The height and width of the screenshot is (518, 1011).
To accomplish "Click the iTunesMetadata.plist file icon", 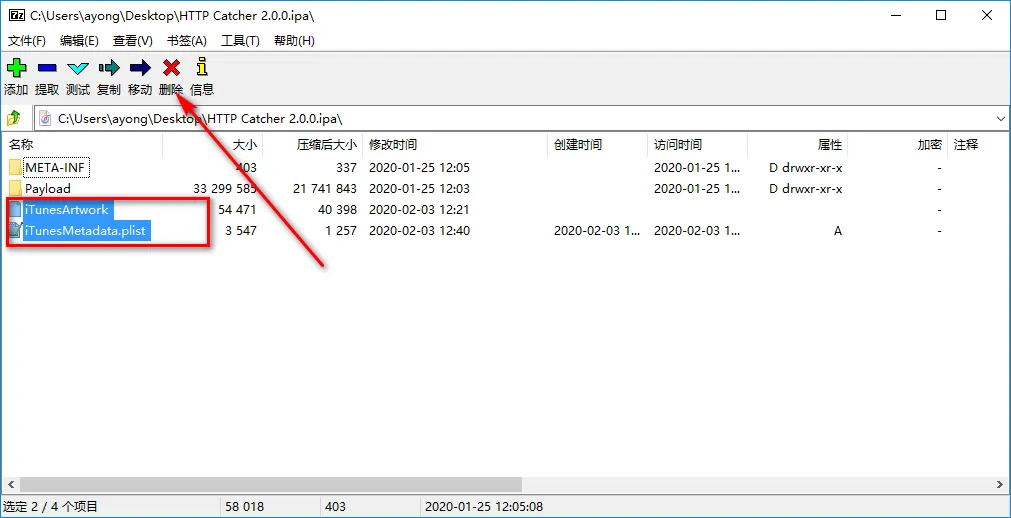I will tap(15, 230).
